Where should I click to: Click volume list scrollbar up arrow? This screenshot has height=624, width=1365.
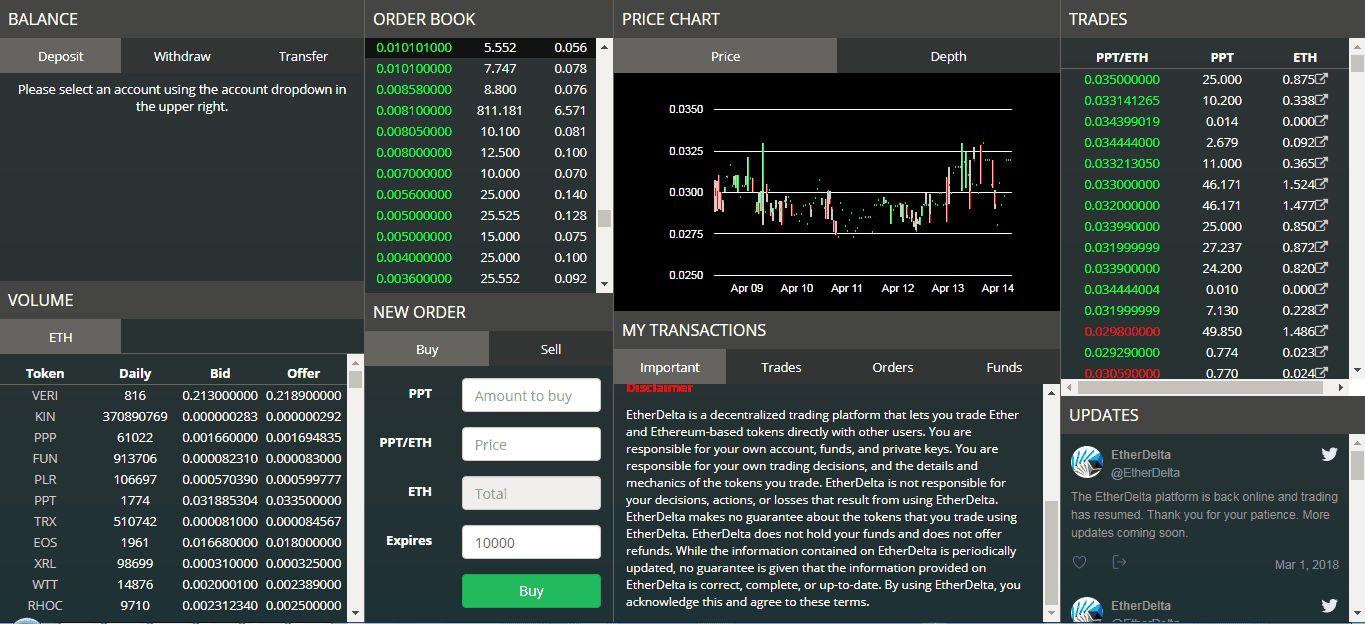click(355, 363)
